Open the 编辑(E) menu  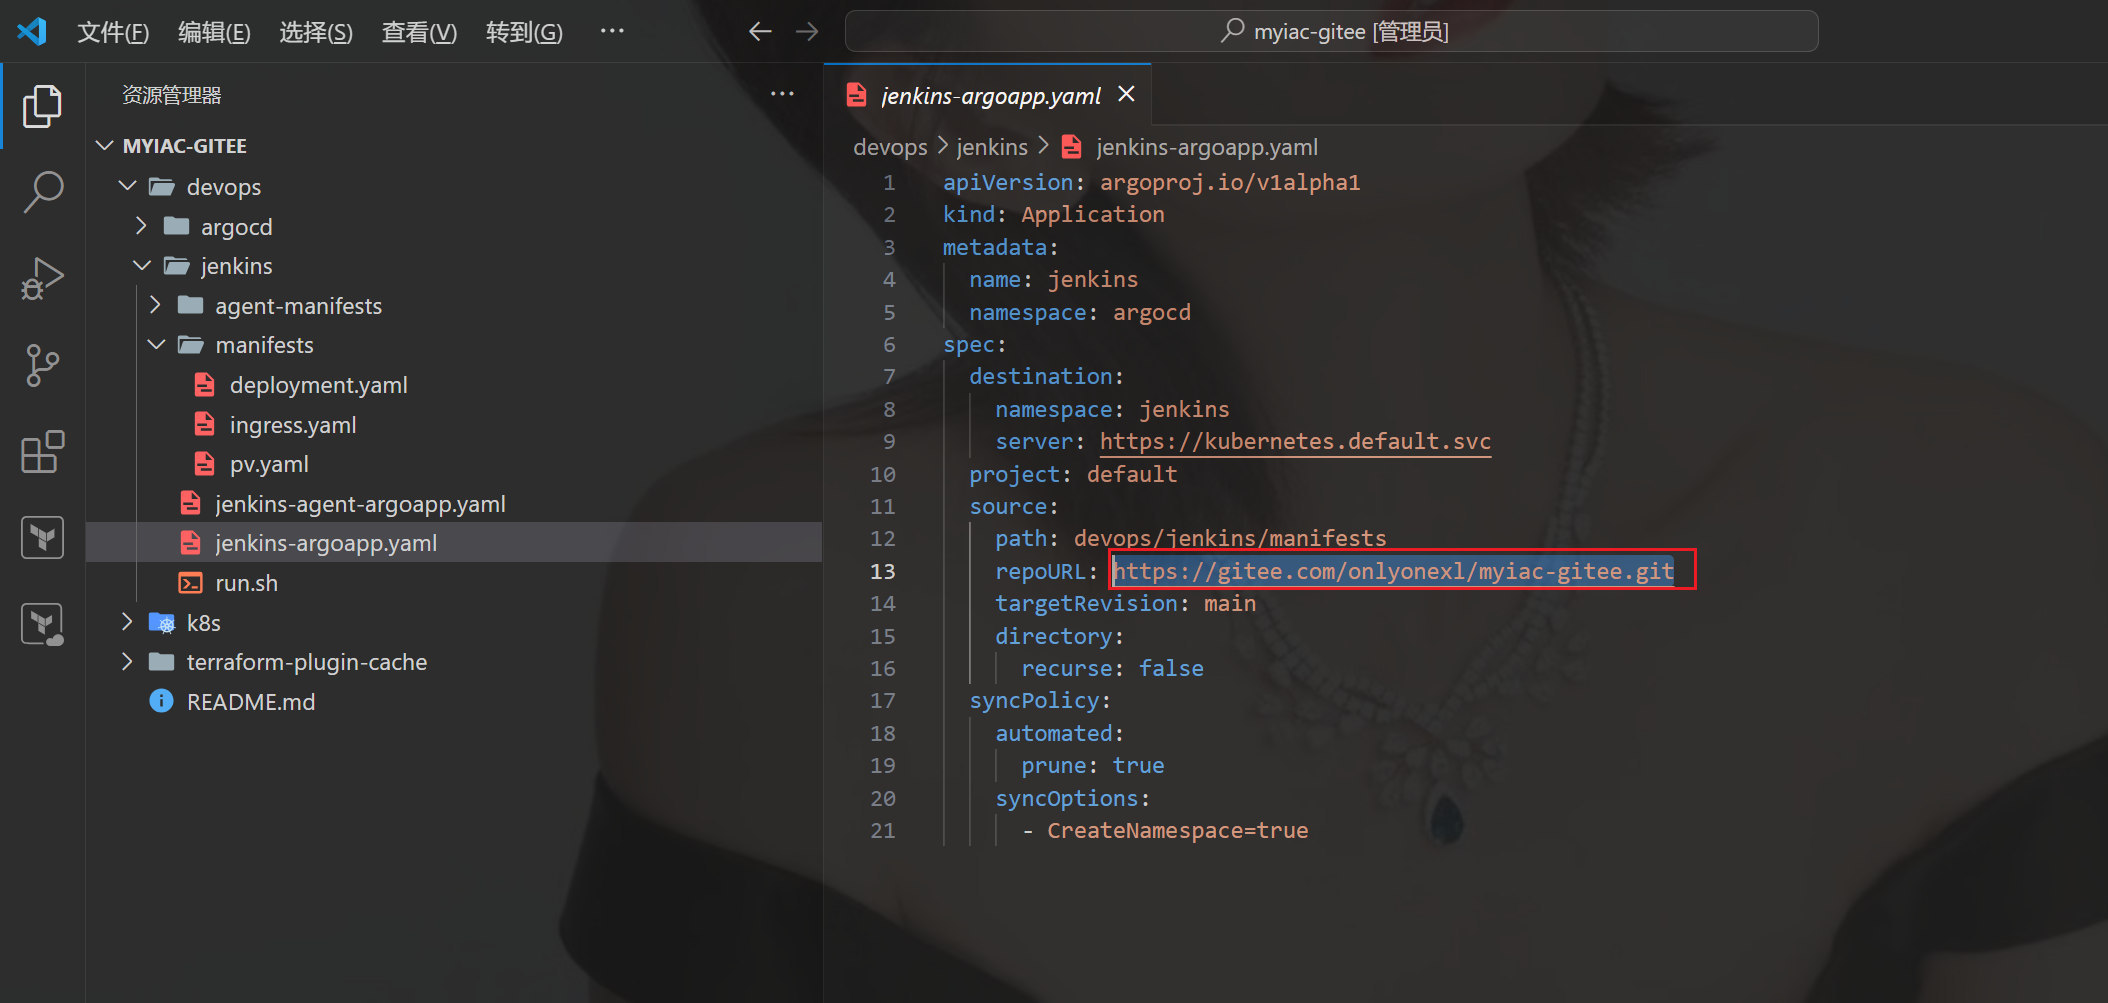click(214, 32)
